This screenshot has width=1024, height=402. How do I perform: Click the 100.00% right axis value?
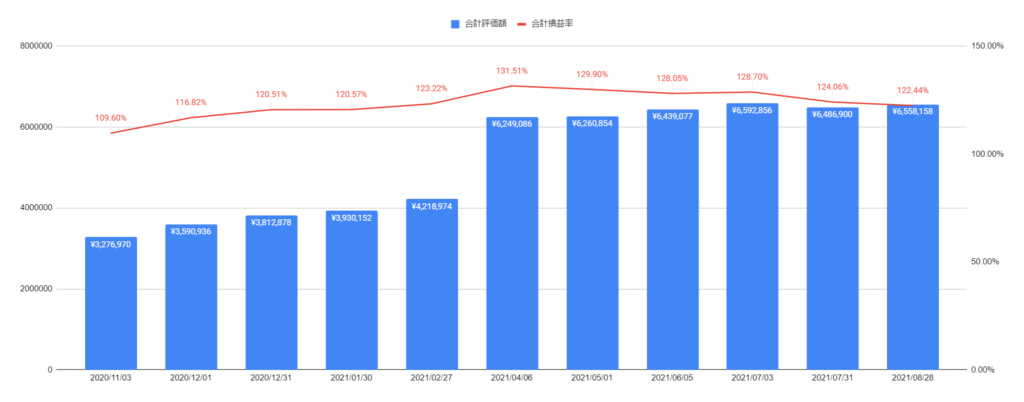985,154
